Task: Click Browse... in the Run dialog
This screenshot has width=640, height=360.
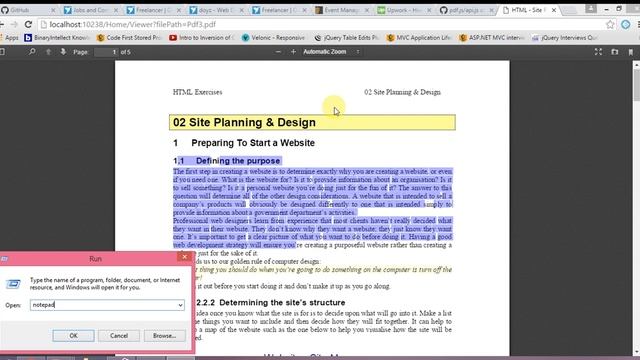Action: tap(164, 336)
